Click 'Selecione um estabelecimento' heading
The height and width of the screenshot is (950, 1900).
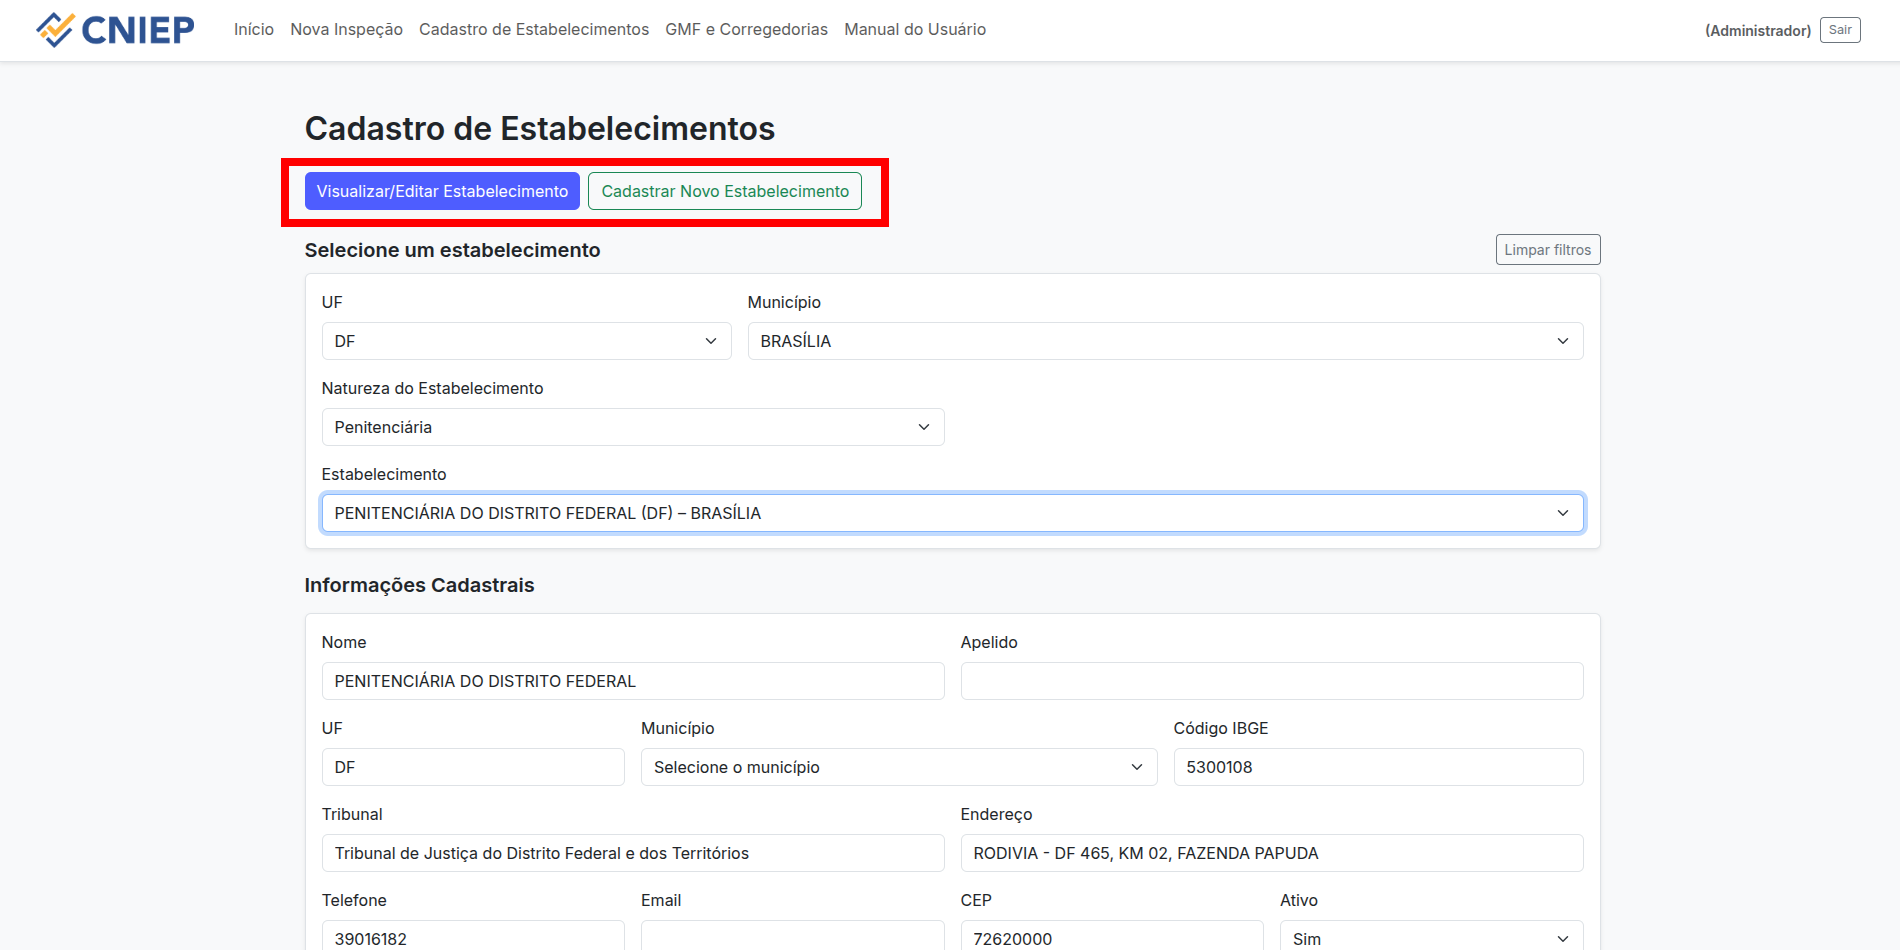click(x=452, y=250)
